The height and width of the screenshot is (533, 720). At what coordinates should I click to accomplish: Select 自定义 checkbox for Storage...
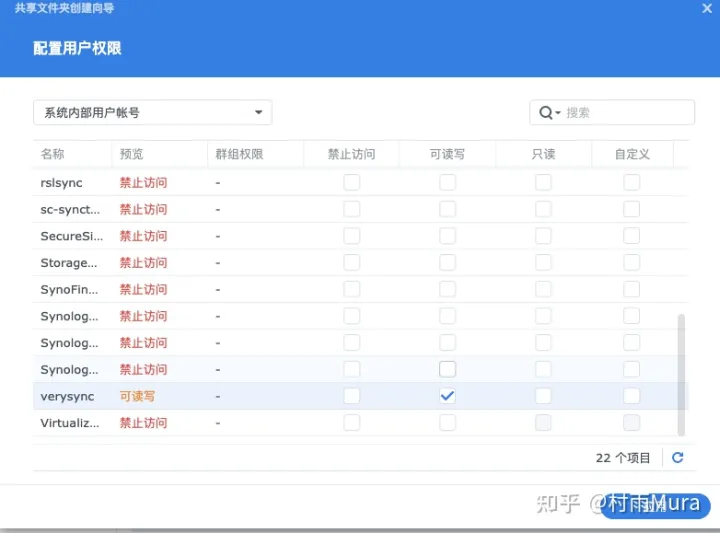point(632,262)
